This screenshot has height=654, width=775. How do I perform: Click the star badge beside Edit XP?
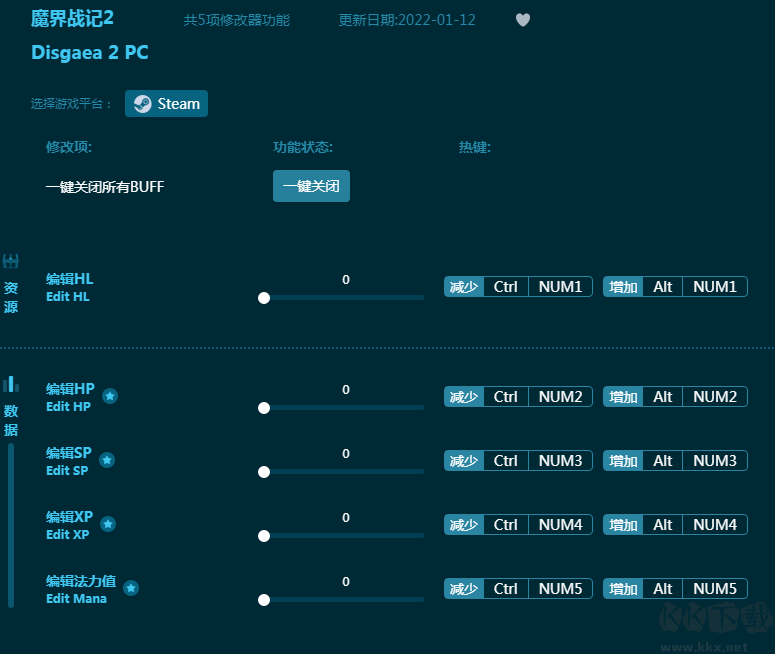[108, 524]
